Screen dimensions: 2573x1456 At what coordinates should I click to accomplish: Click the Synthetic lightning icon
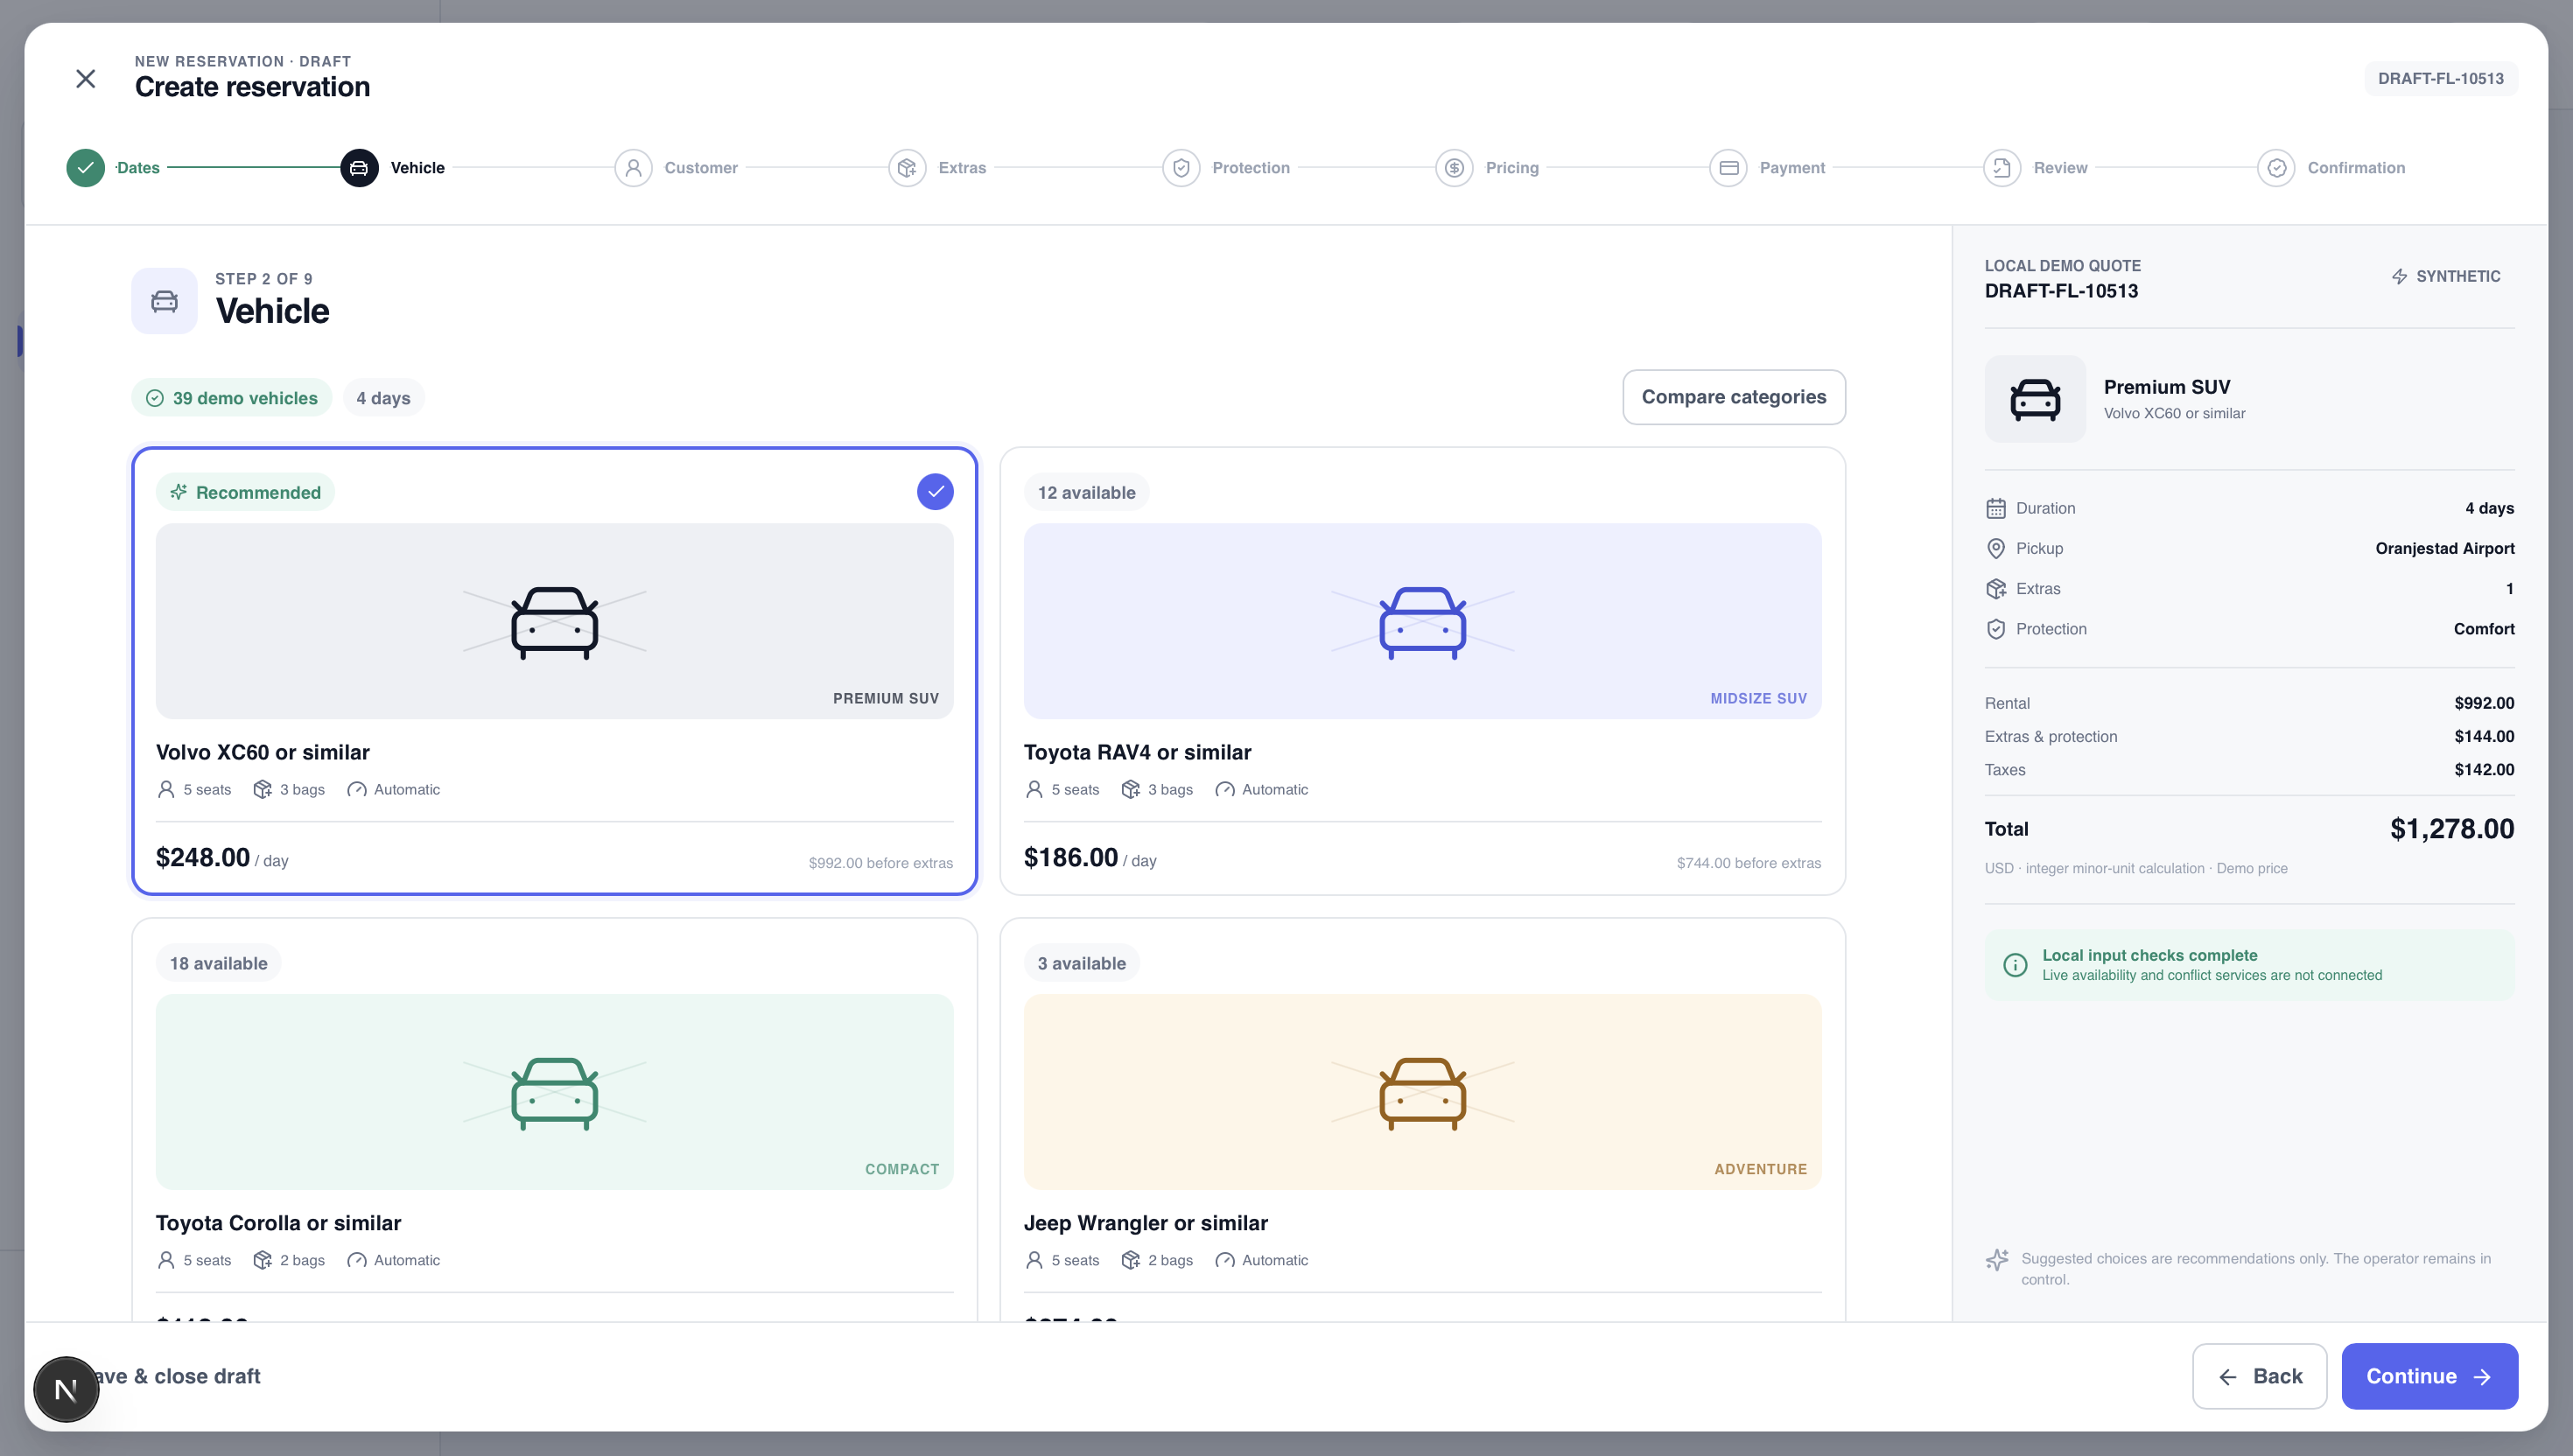click(2399, 277)
